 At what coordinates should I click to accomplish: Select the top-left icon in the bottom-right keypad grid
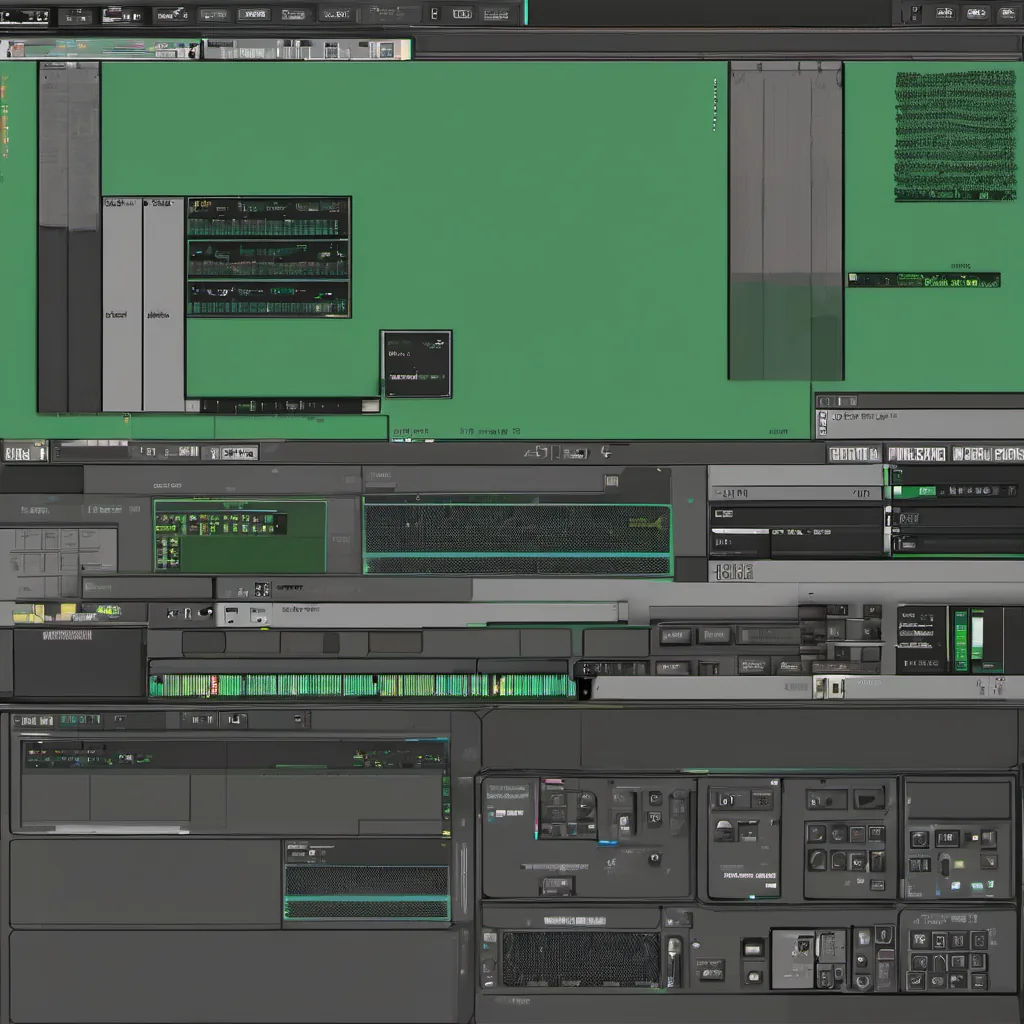[919, 940]
